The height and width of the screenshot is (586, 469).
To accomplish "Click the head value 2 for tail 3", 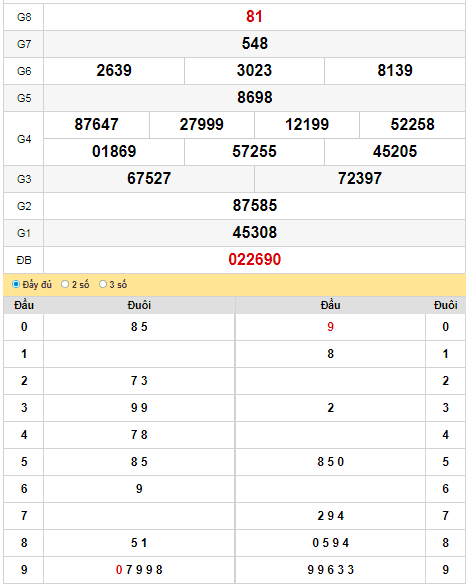I will pos(330,407).
